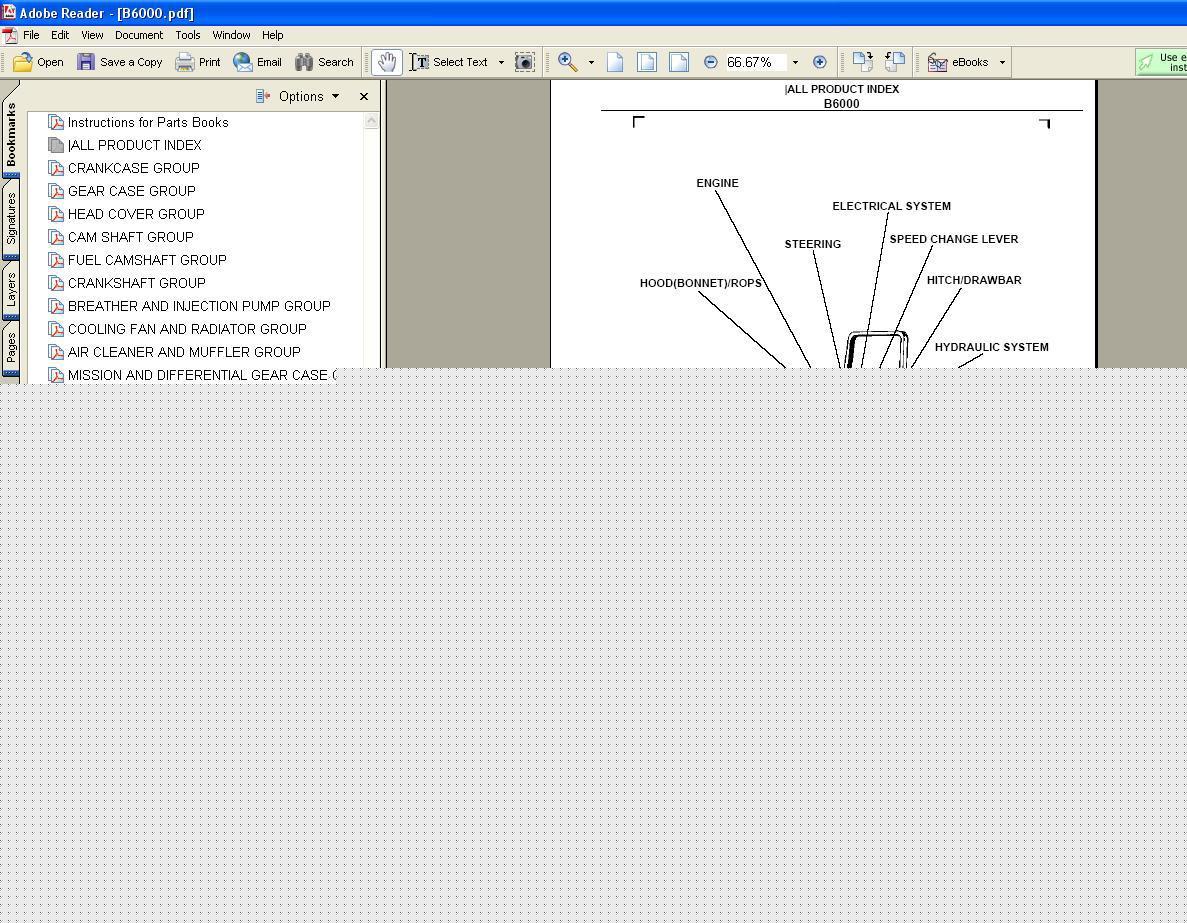Viewport: 1187px width, 923px height.
Task: Click Save a Copy floppy icon
Action: tap(86, 62)
